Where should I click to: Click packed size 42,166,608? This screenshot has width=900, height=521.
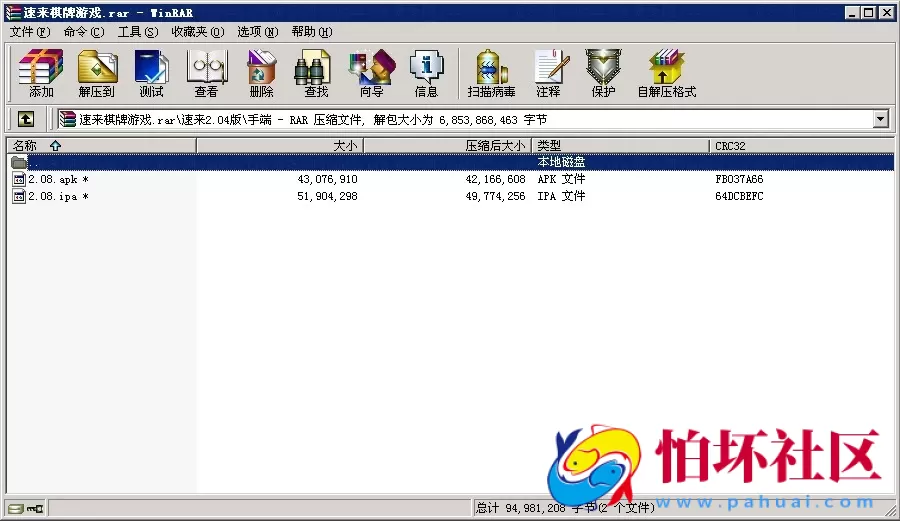[x=495, y=180]
